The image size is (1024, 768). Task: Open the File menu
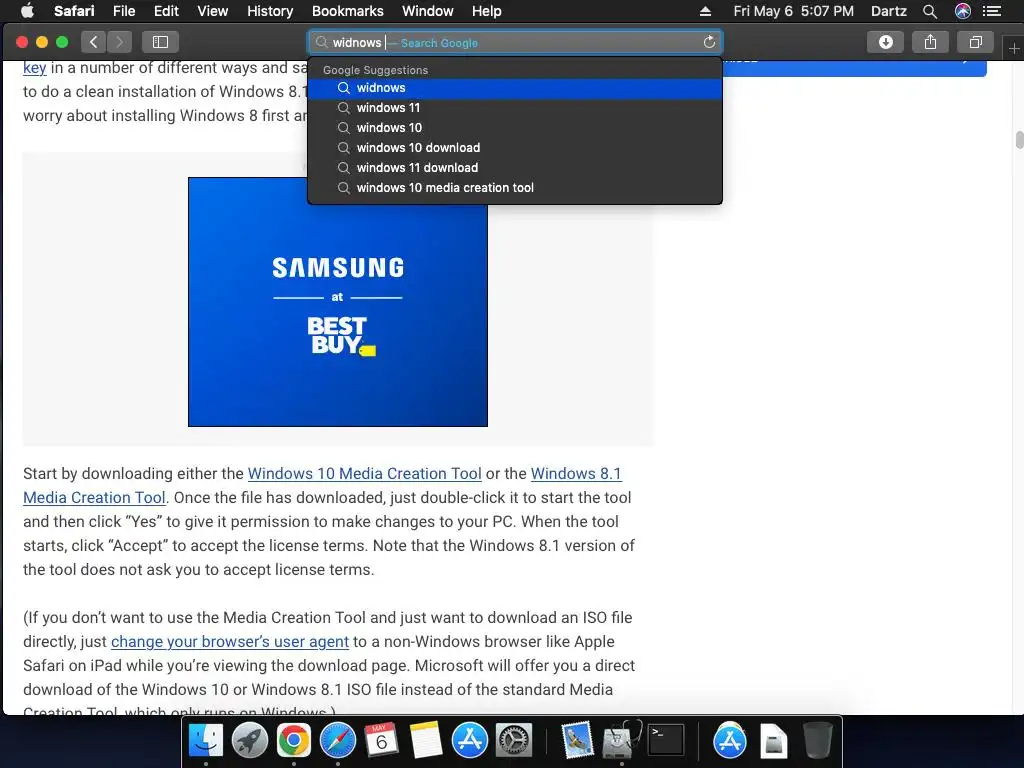click(x=123, y=11)
